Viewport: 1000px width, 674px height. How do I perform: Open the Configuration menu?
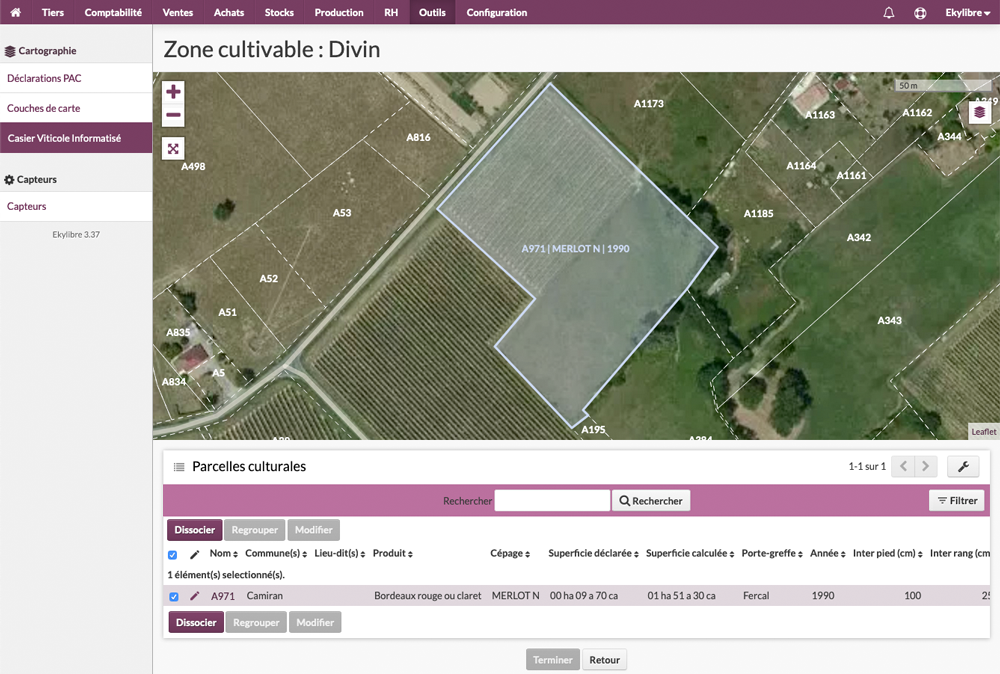(x=497, y=12)
